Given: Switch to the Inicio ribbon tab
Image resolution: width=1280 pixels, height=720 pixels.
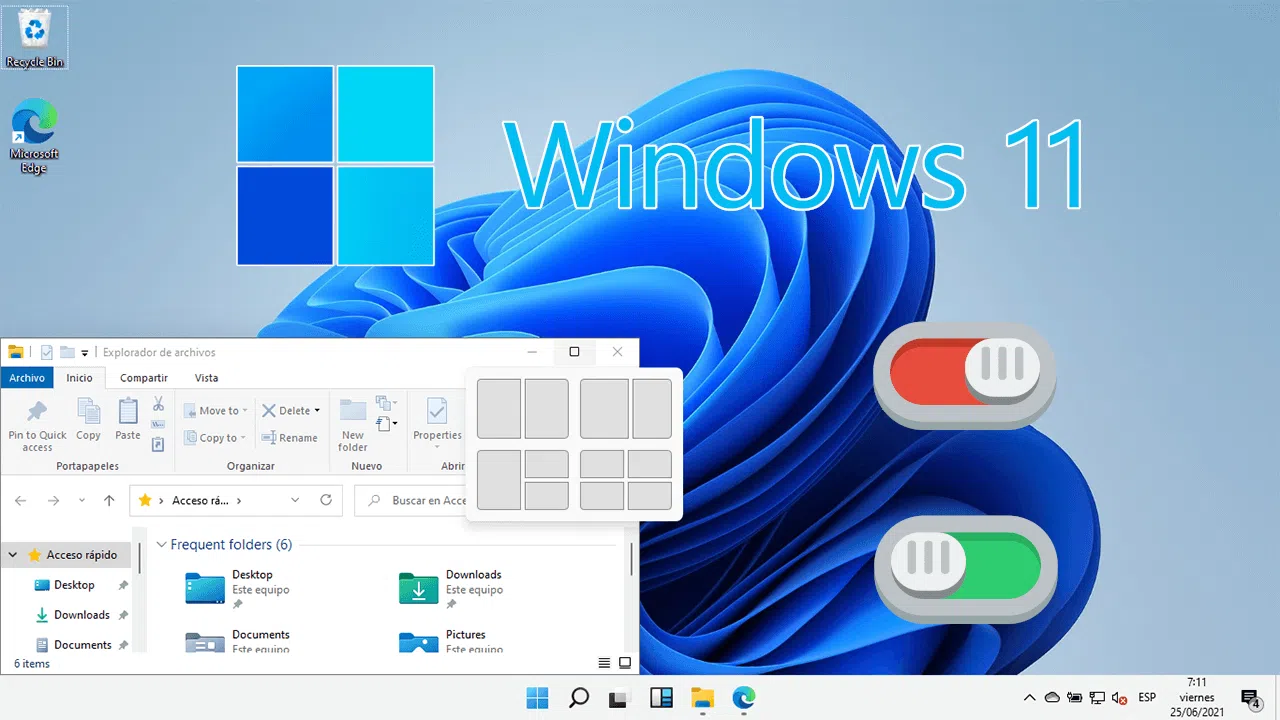Looking at the screenshot, I should 80,378.
